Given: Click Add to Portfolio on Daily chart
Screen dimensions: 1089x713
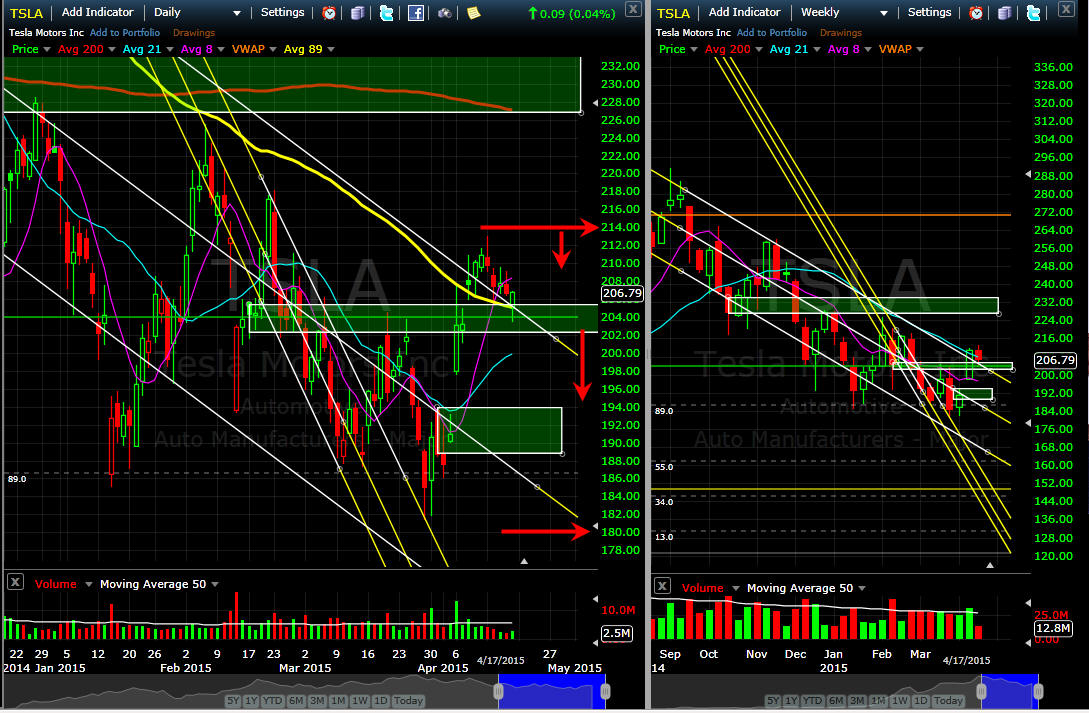Looking at the screenshot, I should click(124, 33).
